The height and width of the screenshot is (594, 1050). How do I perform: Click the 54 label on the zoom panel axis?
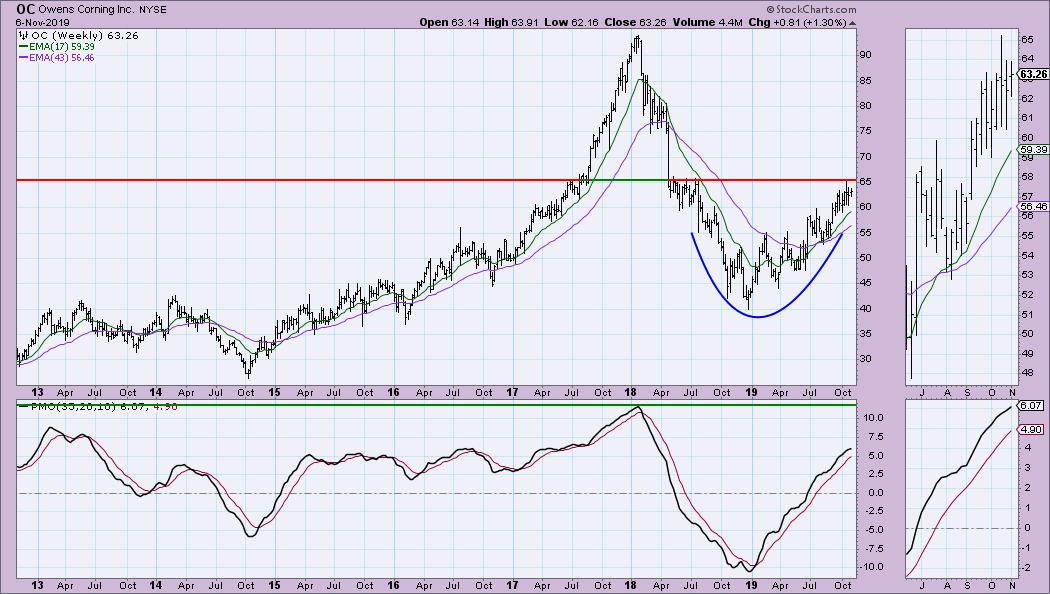[x=1027, y=256]
